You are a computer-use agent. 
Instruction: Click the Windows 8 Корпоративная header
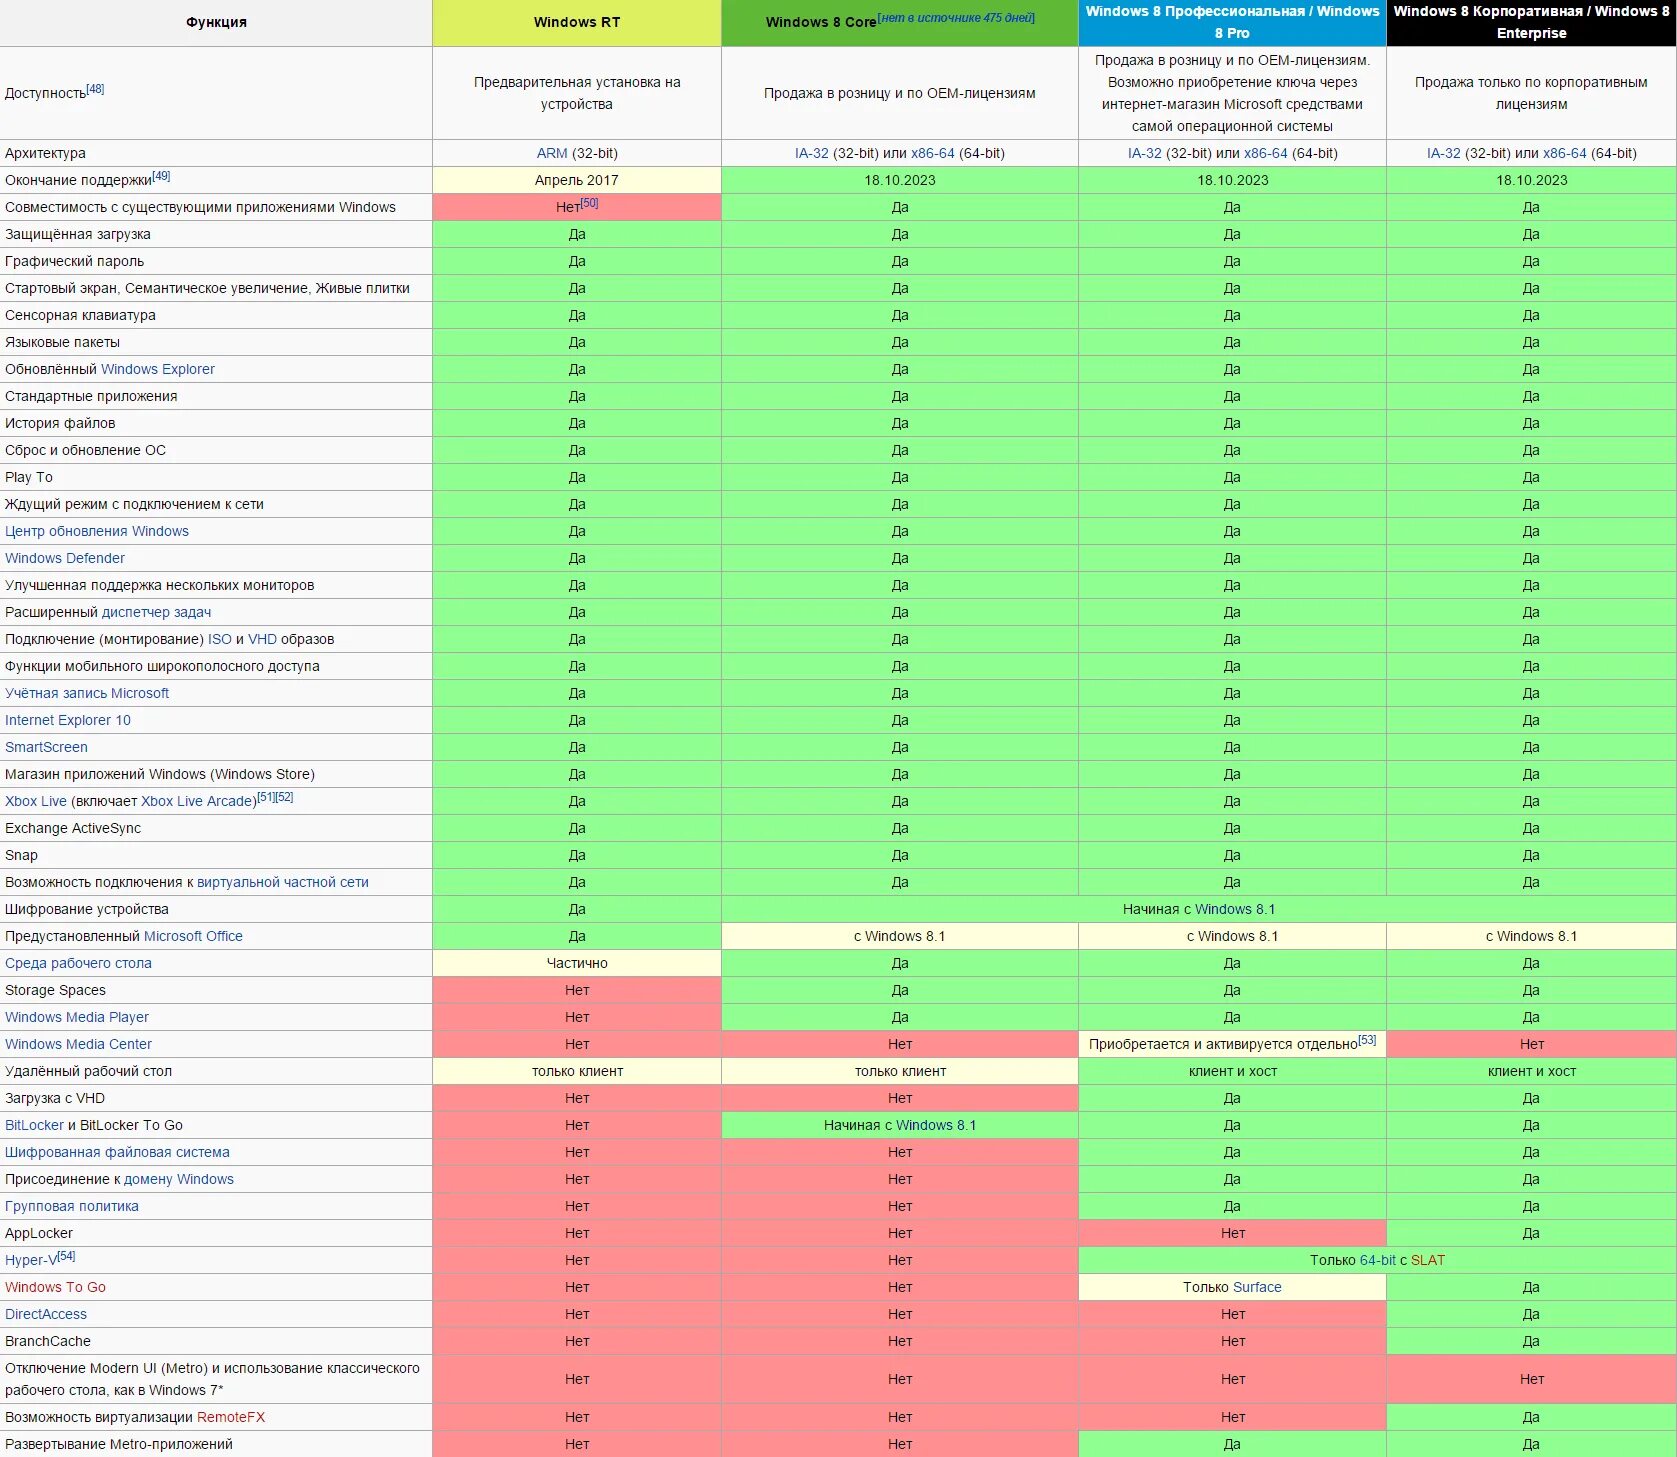1531,22
